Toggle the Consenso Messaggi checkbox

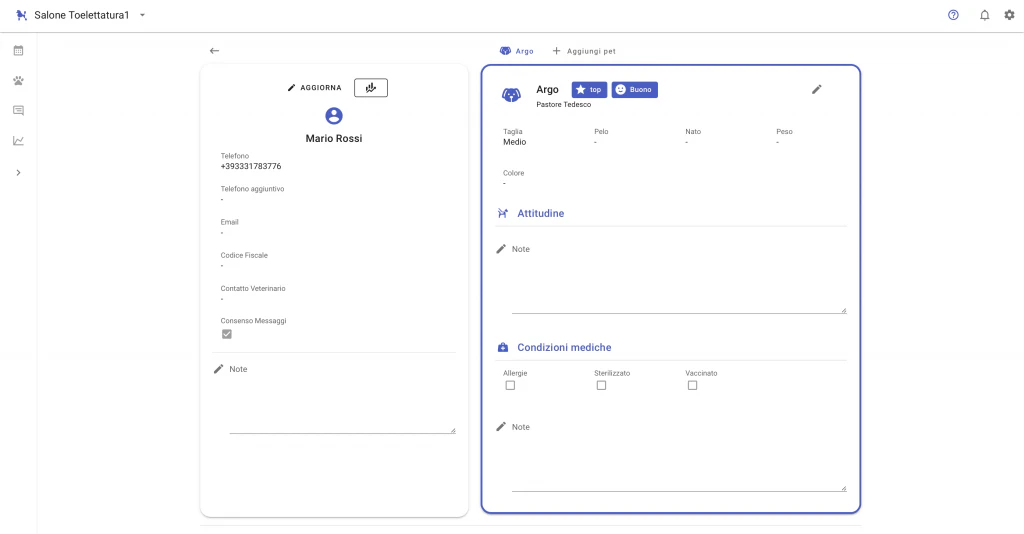click(x=227, y=334)
